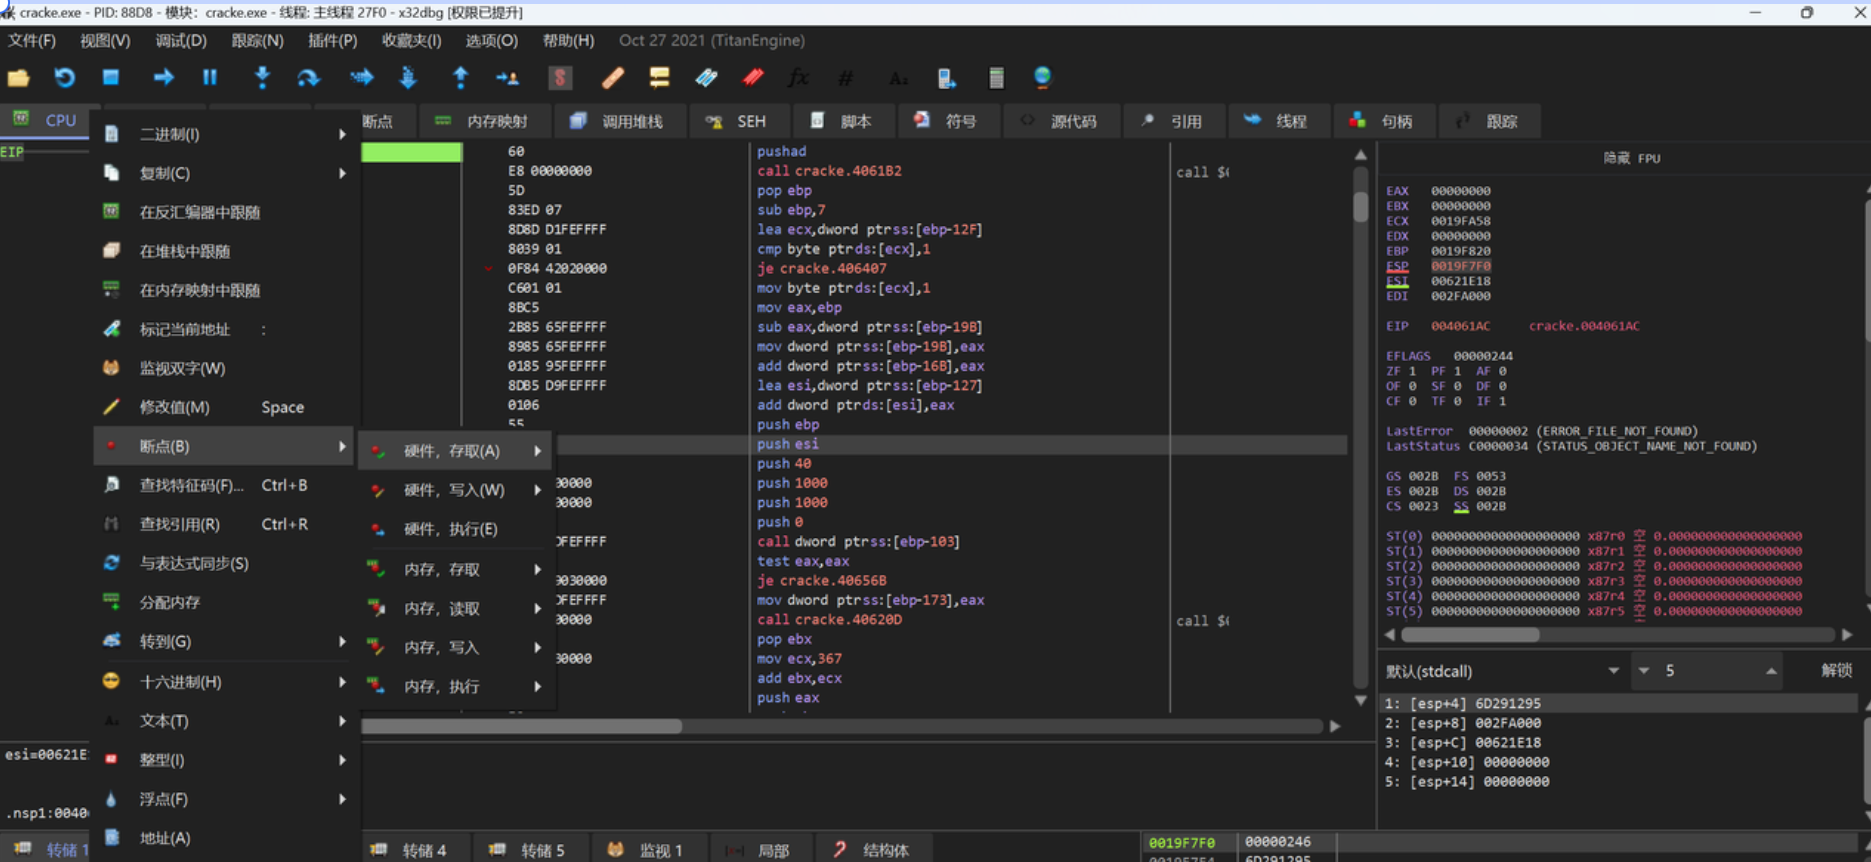Click the Step Over icon
1871x862 pixels.
coord(308,78)
